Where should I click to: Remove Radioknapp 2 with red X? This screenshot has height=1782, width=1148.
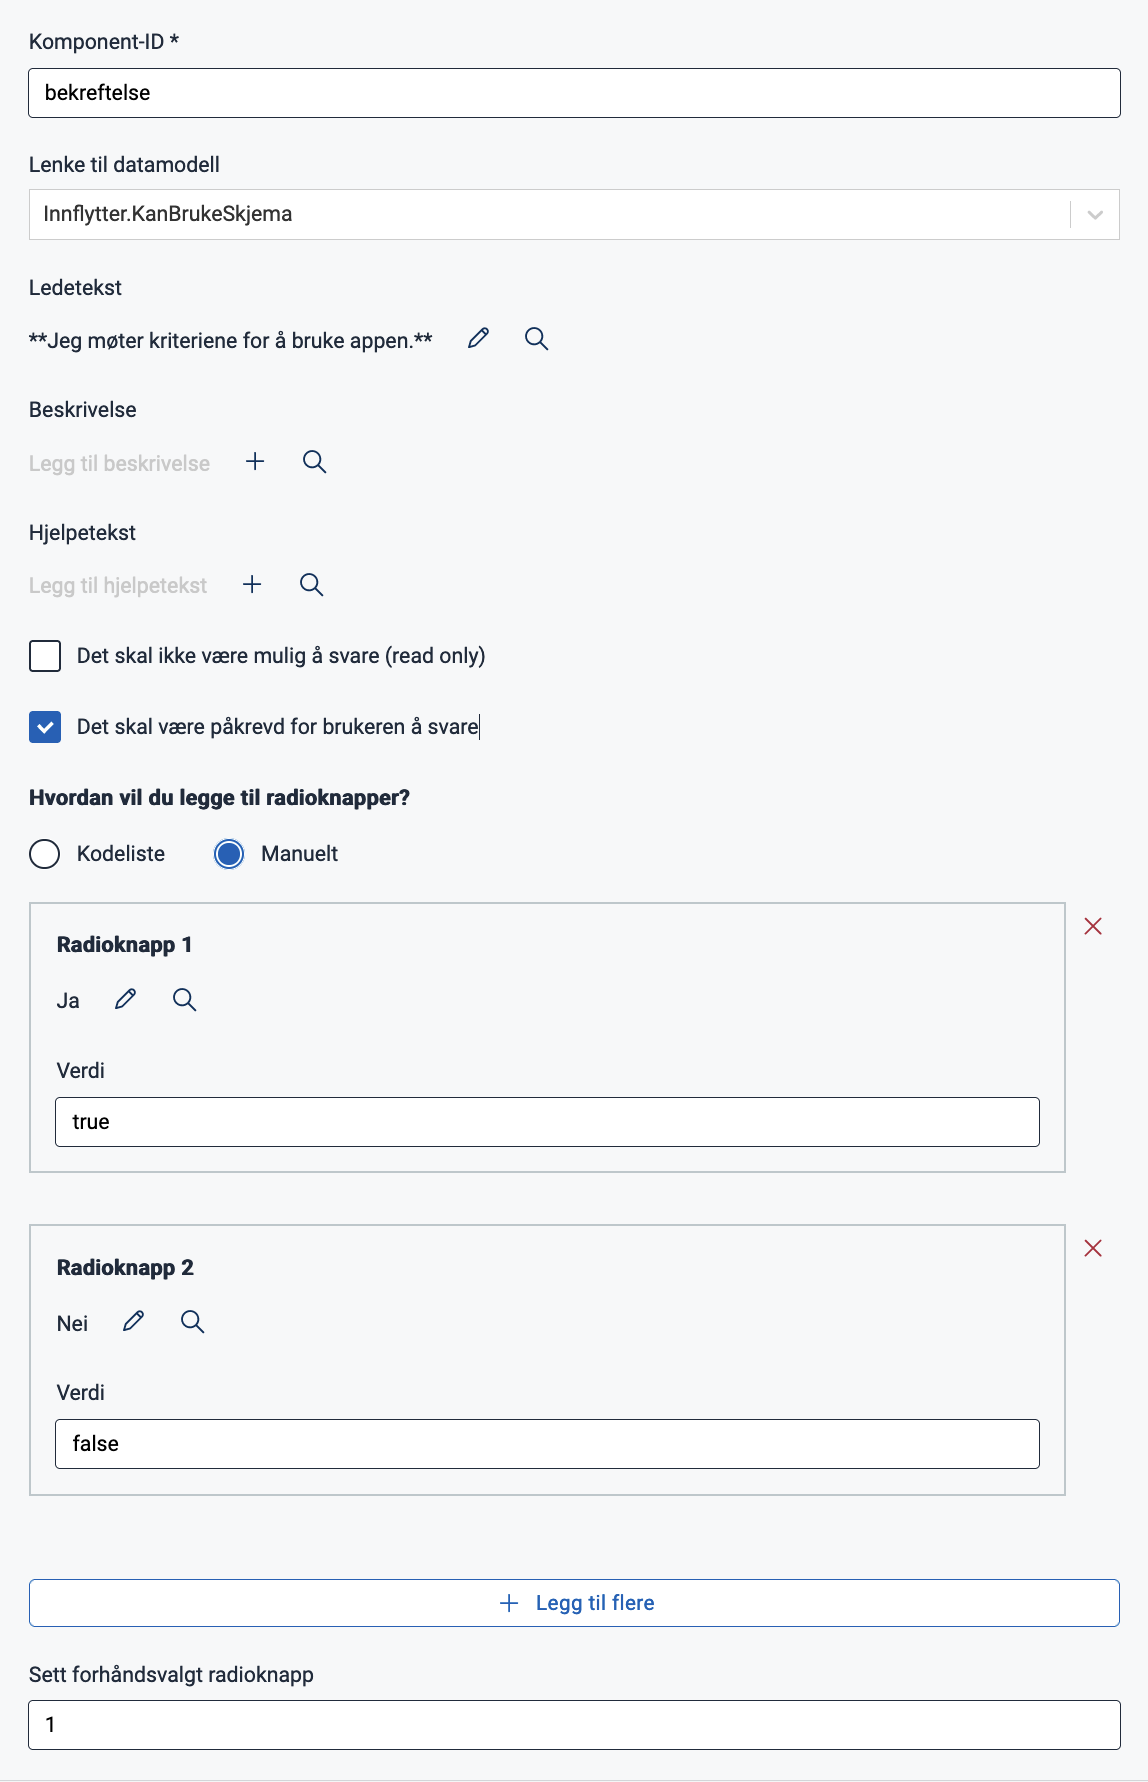click(1093, 1248)
